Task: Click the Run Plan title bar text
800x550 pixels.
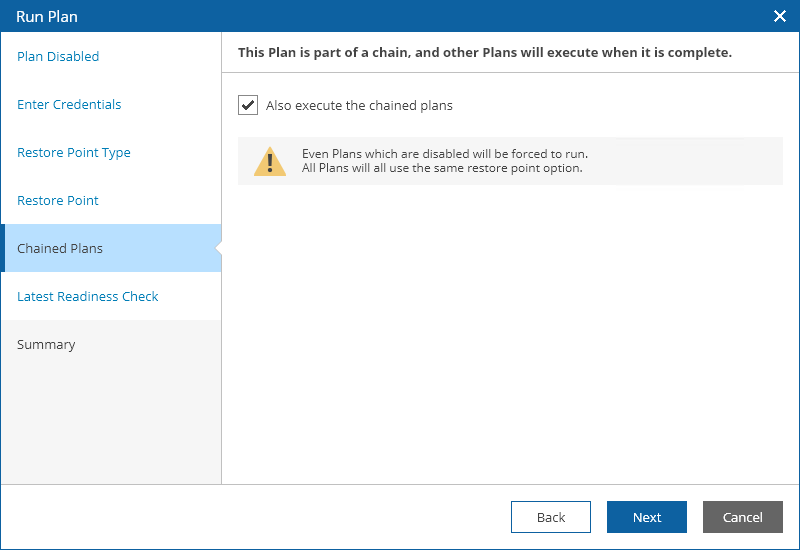Action: [47, 16]
